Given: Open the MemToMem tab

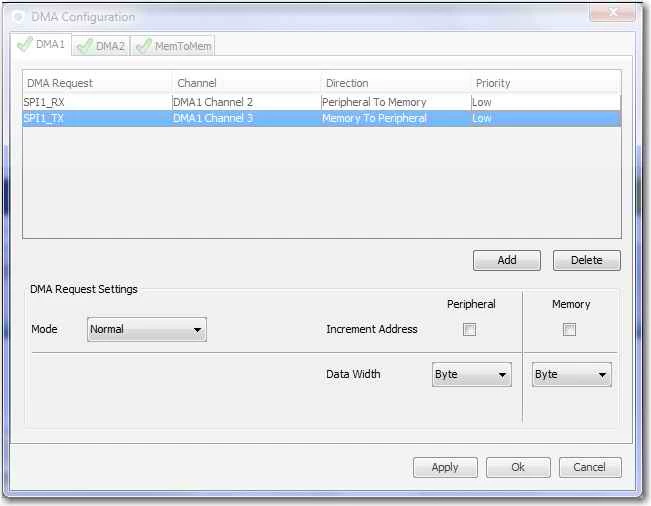Looking at the screenshot, I should (x=173, y=46).
